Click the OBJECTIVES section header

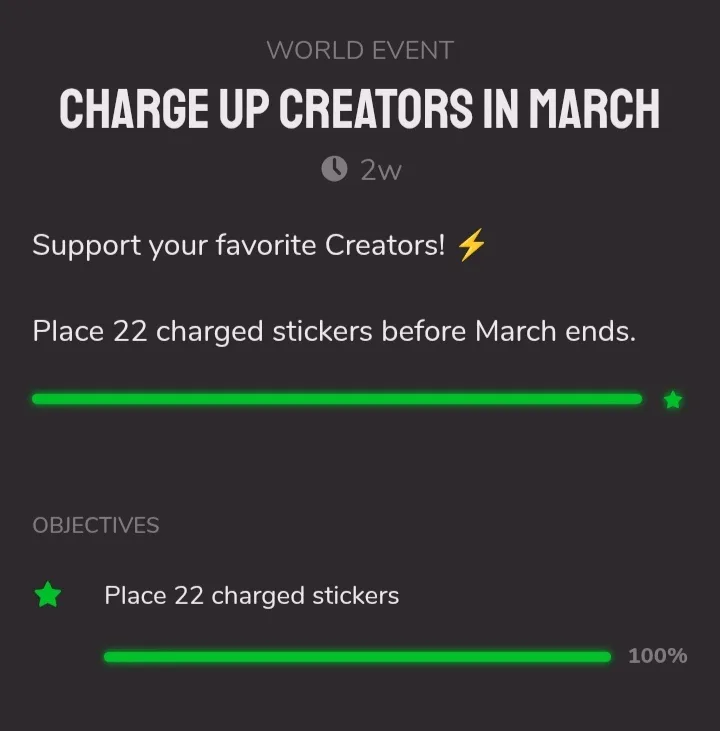(x=96, y=525)
